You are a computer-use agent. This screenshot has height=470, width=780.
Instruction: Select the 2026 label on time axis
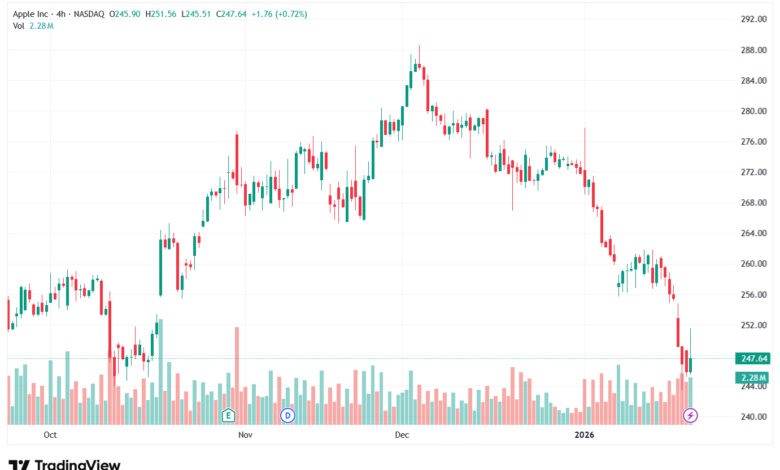click(x=585, y=435)
